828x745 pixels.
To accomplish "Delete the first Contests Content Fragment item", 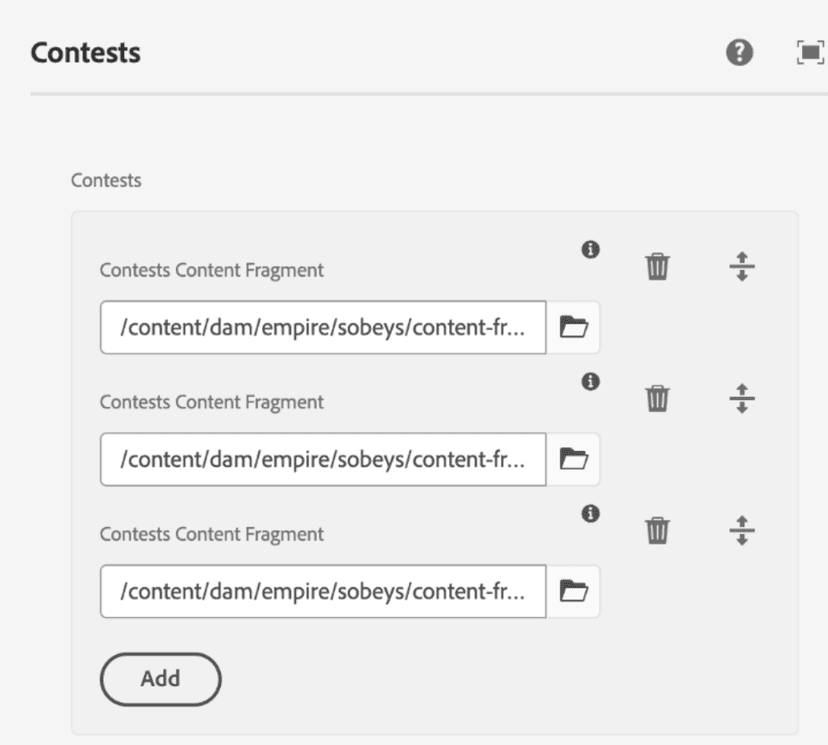I will [657, 267].
